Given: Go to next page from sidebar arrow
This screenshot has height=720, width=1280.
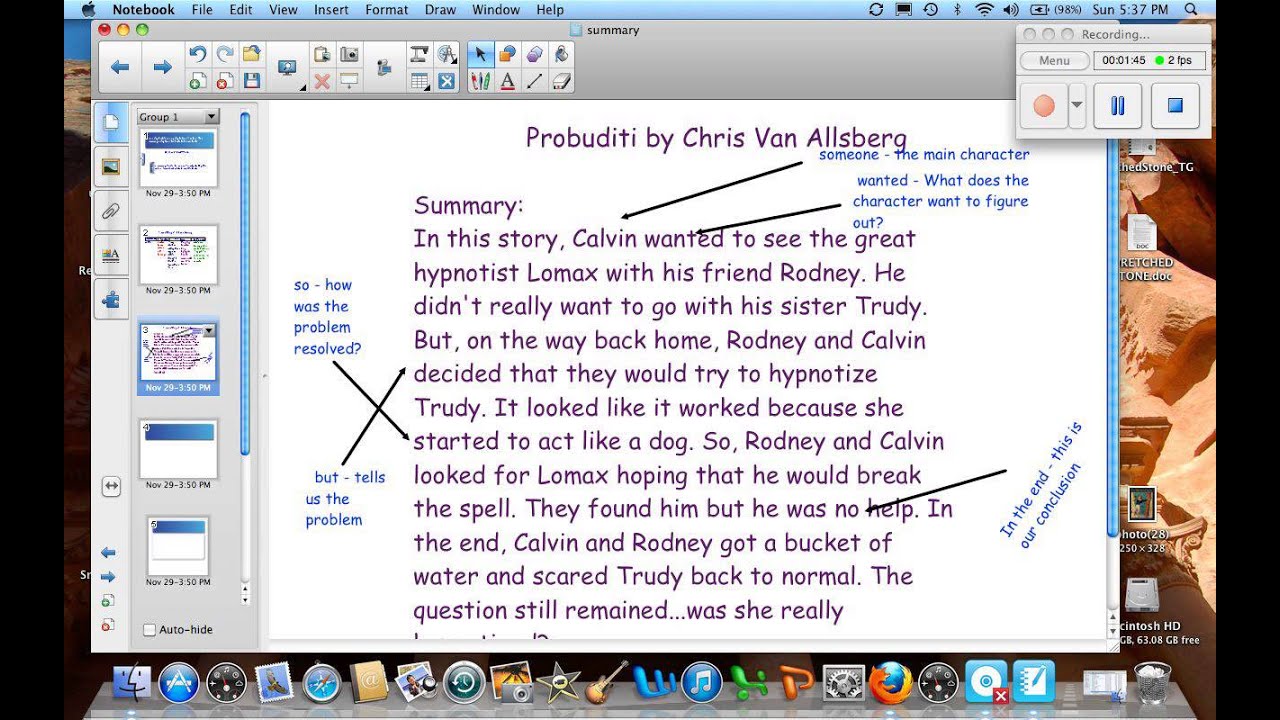Looking at the screenshot, I should (x=108, y=577).
